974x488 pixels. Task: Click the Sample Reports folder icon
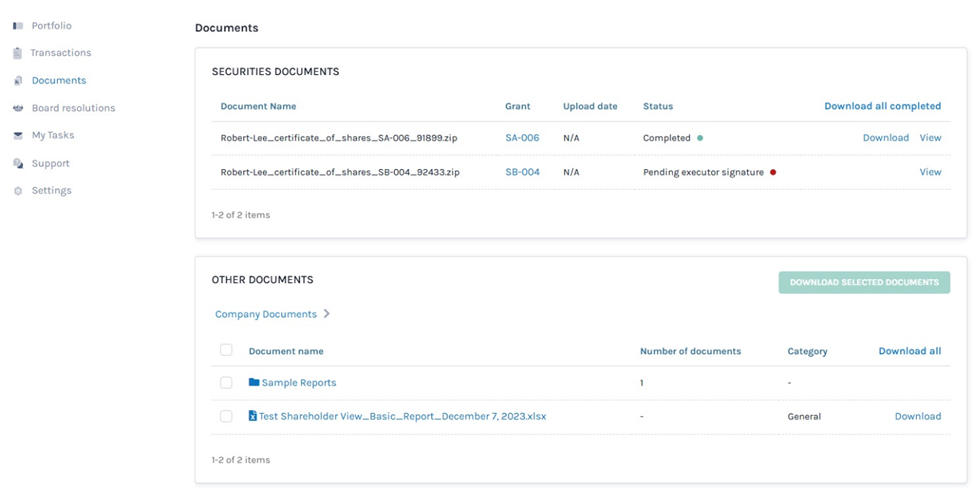pos(254,383)
